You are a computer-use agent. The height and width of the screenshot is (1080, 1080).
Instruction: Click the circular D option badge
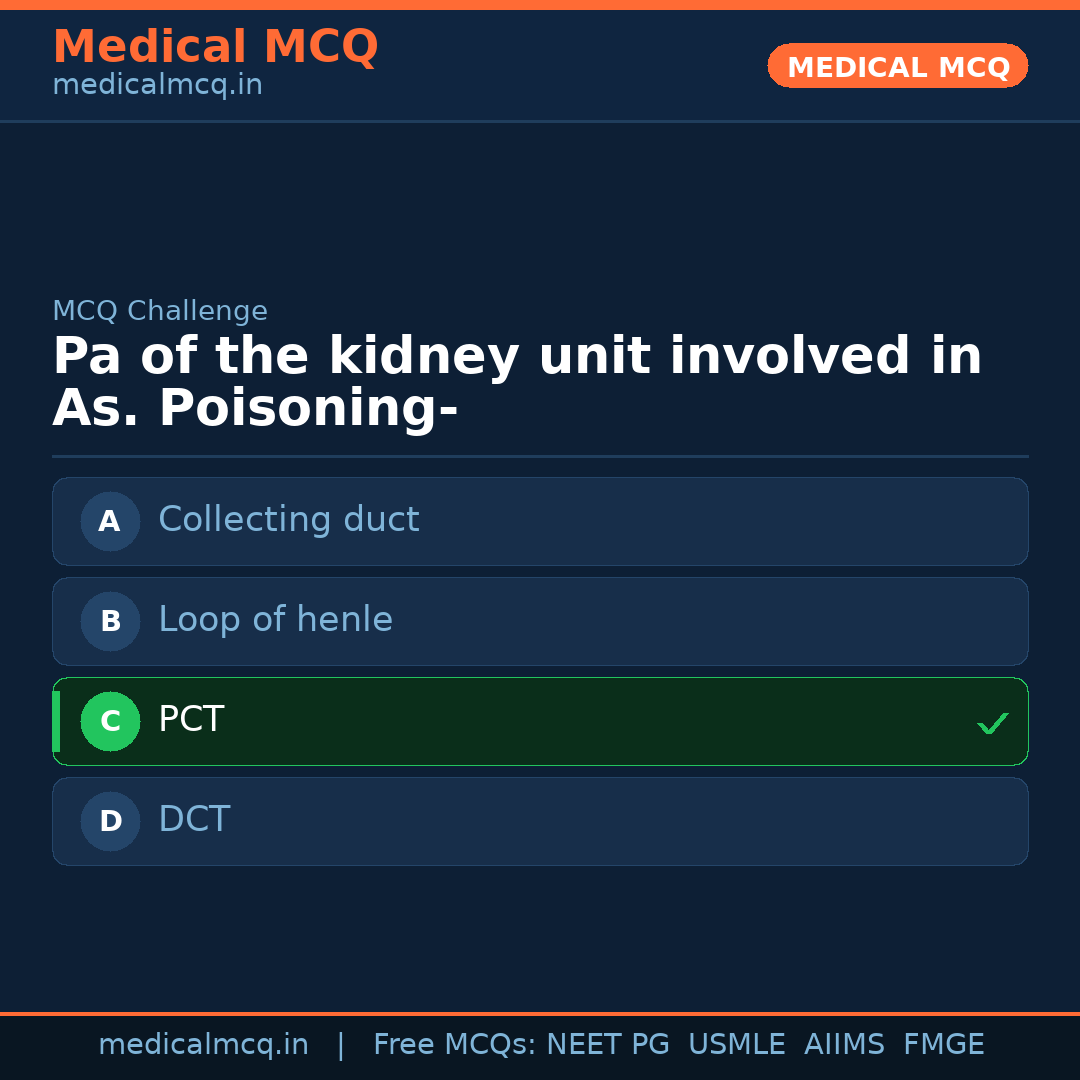110,821
